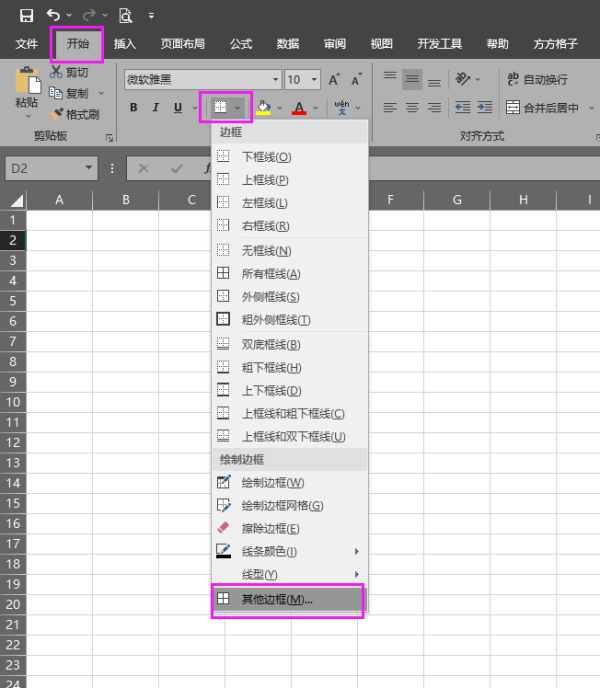Open the Undo history dropdown arrow
Image resolution: width=600 pixels, height=688 pixels.
point(69,16)
